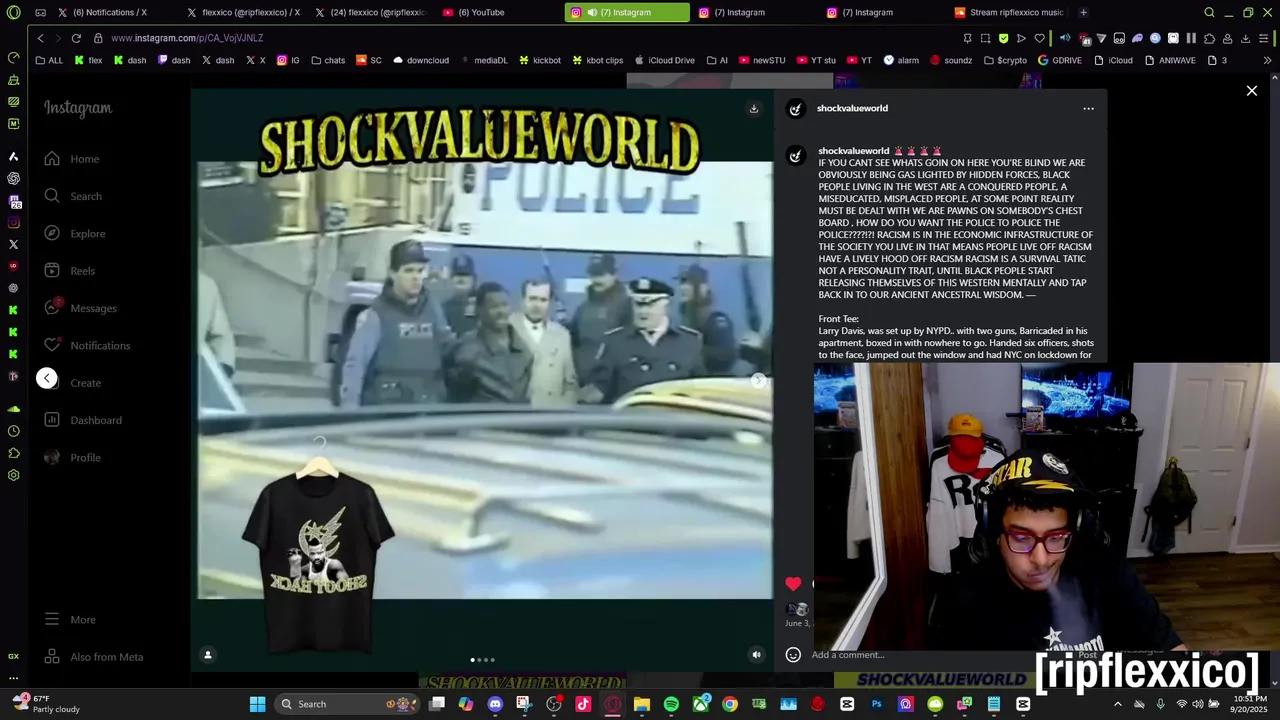Expand bookmarks bar overflow chevron
Image resolution: width=1280 pixels, height=720 pixels.
coord(1268,60)
